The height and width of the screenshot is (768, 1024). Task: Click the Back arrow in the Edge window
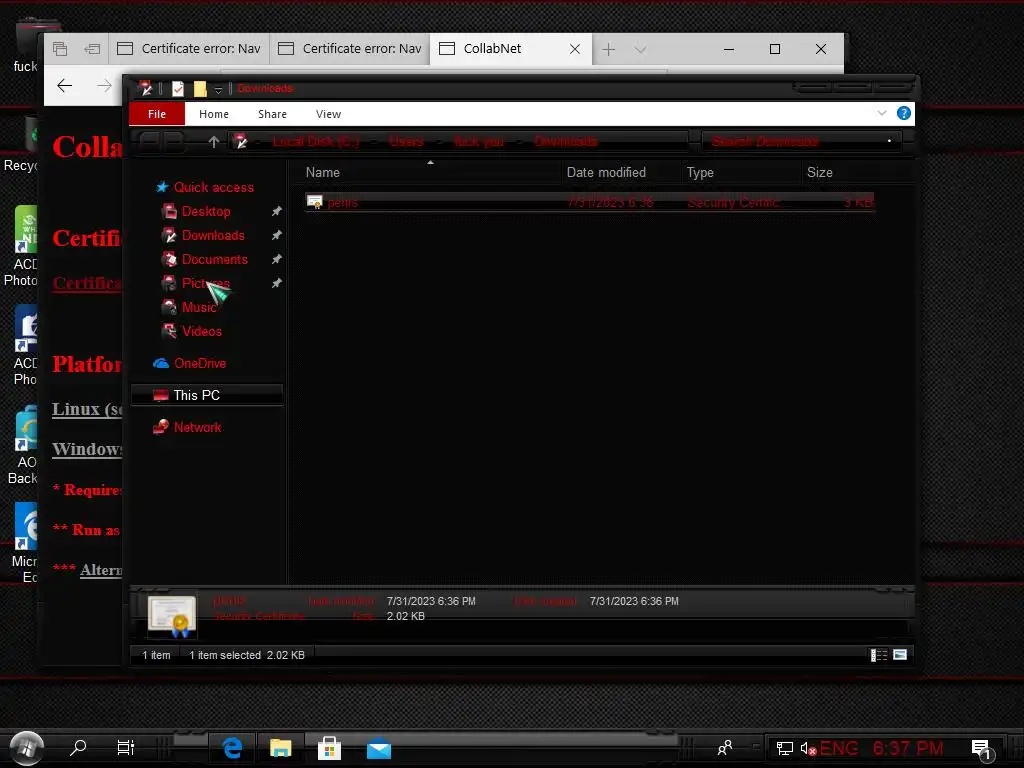64,86
